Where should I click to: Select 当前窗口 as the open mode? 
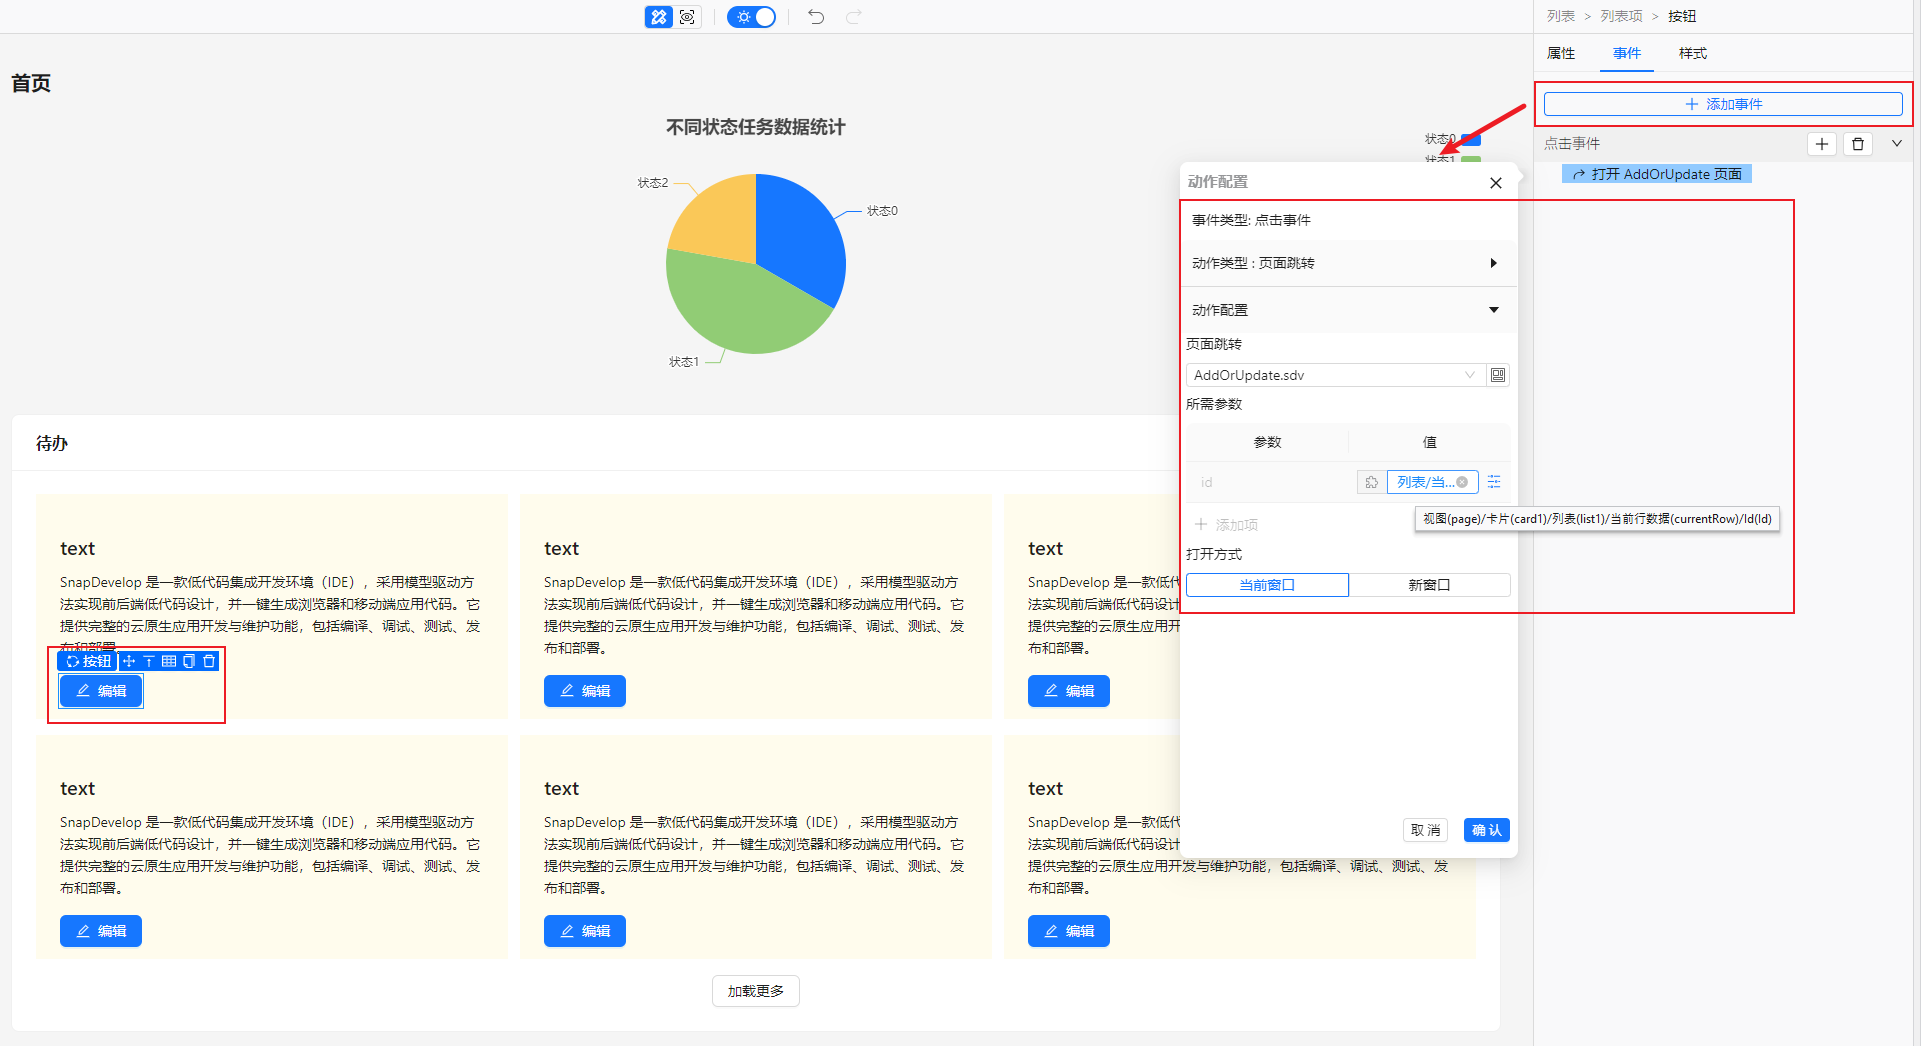tap(1267, 585)
